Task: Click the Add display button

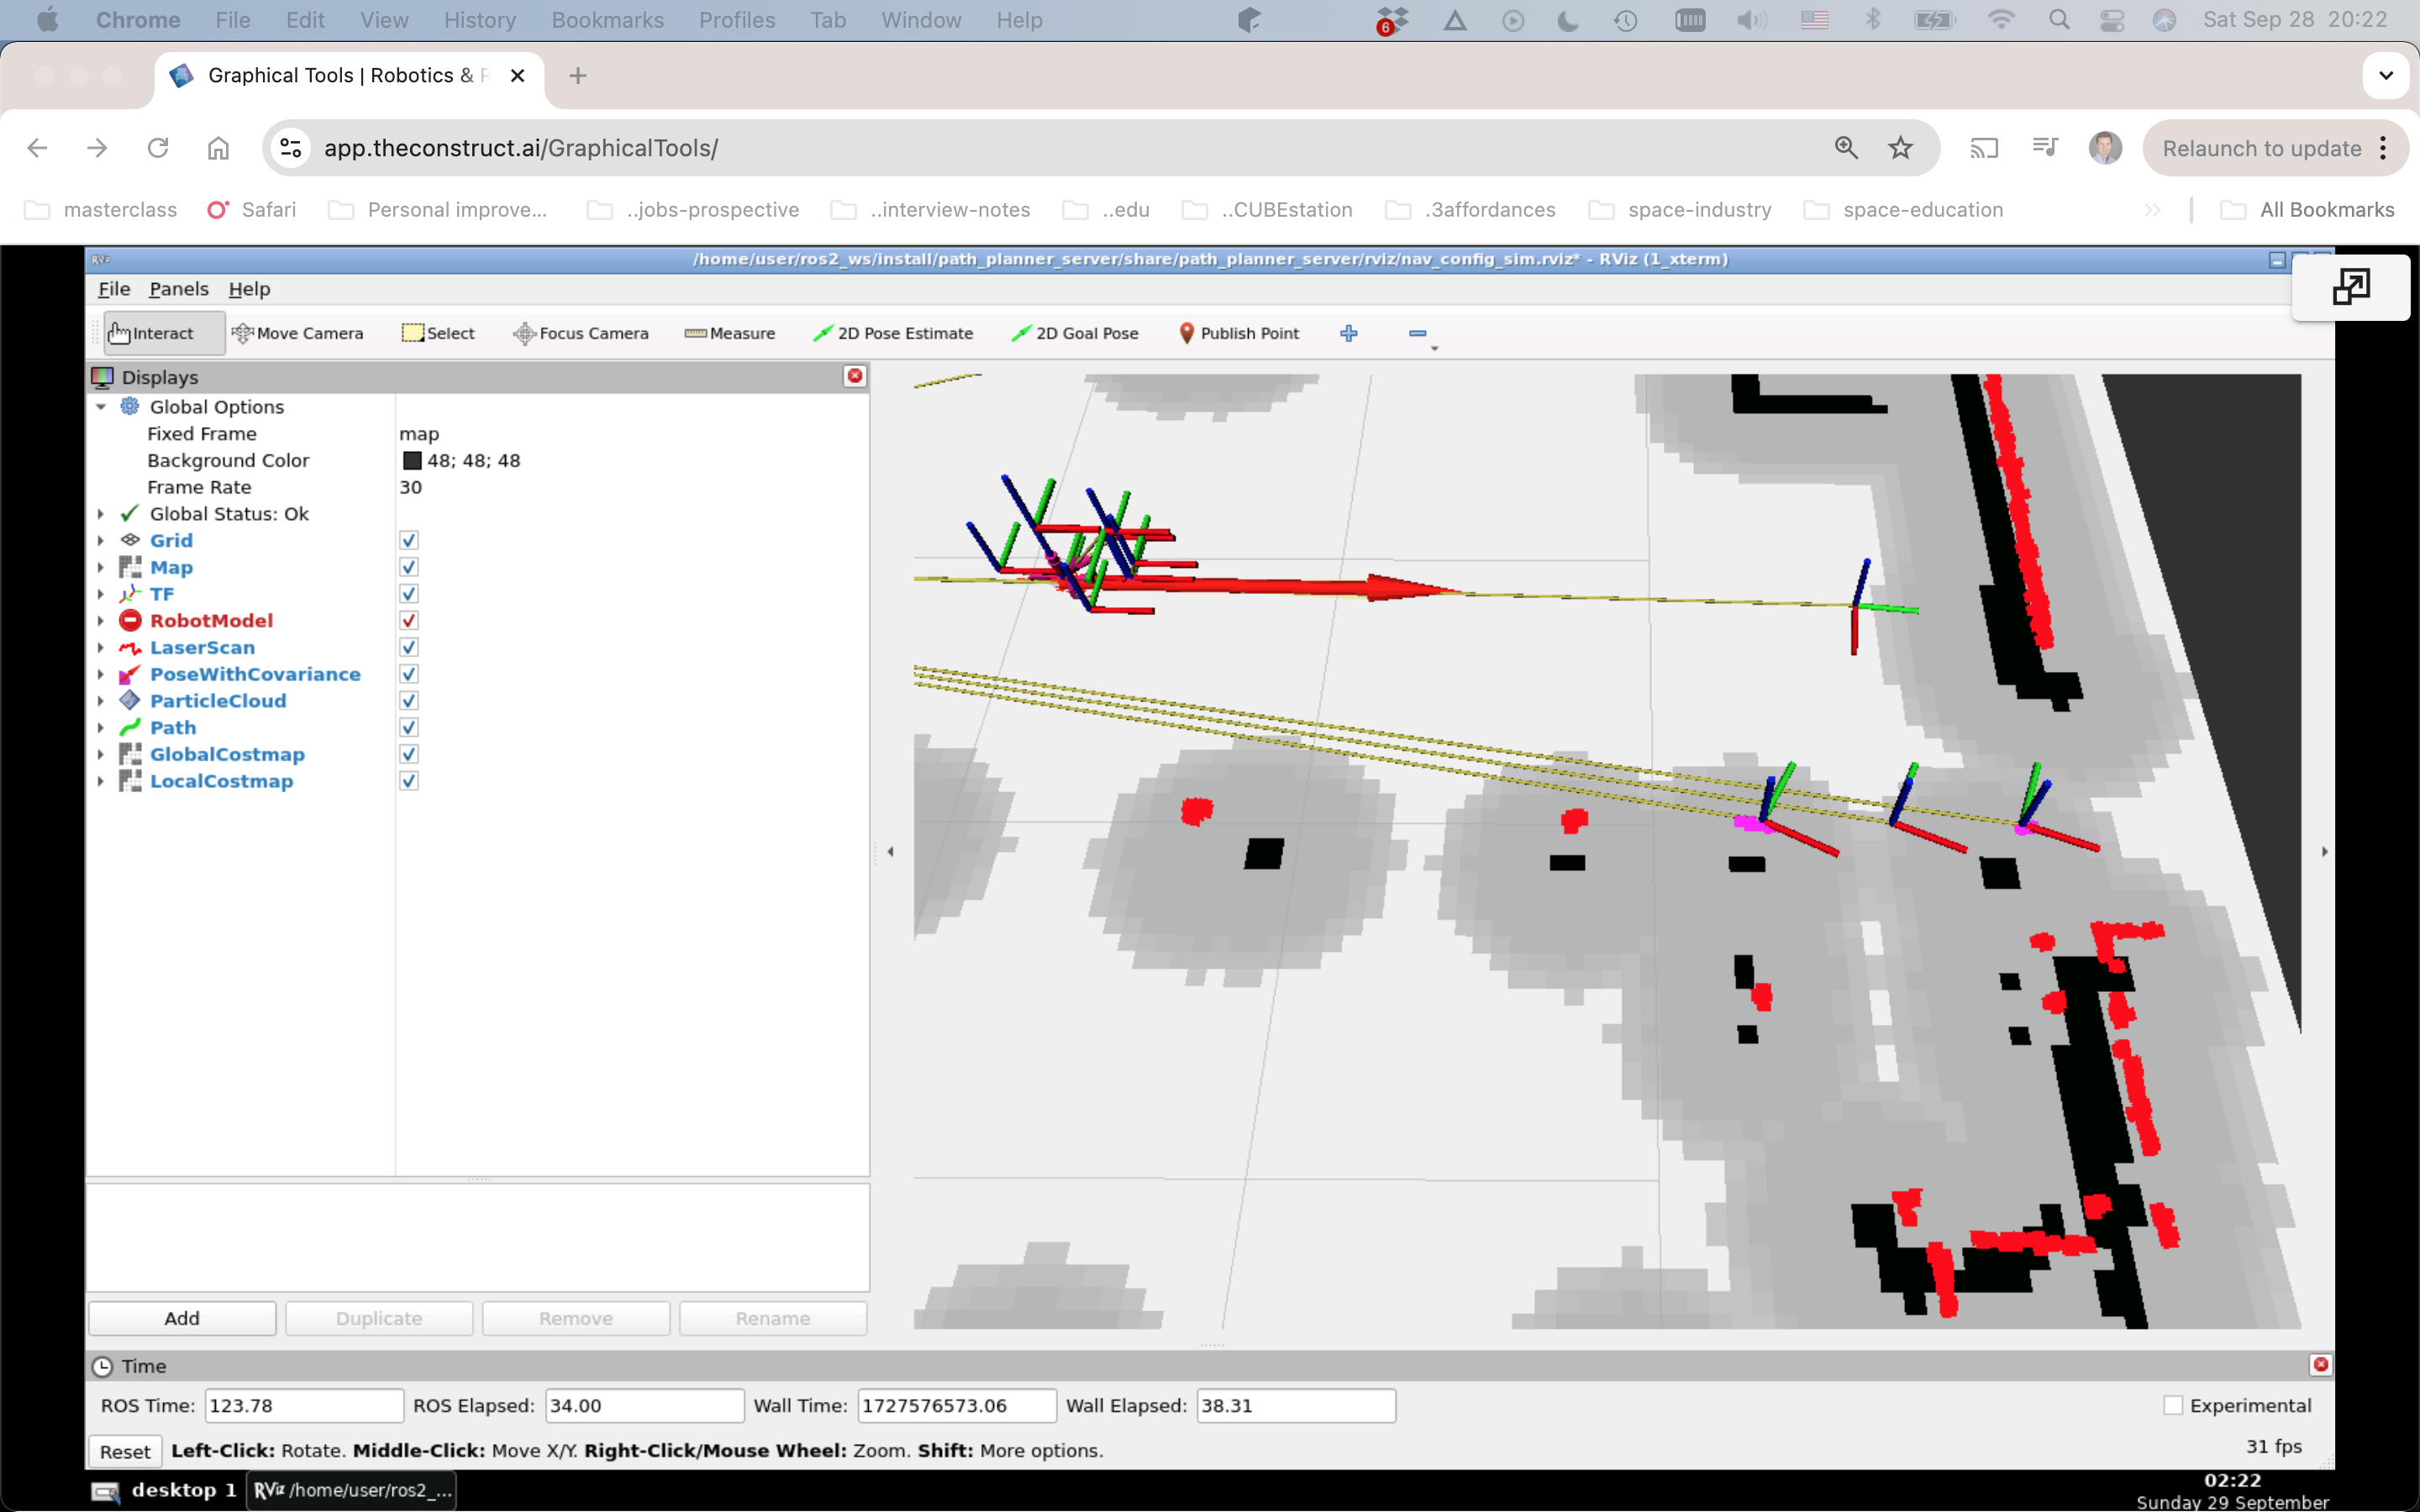Action: [x=182, y=1318]
